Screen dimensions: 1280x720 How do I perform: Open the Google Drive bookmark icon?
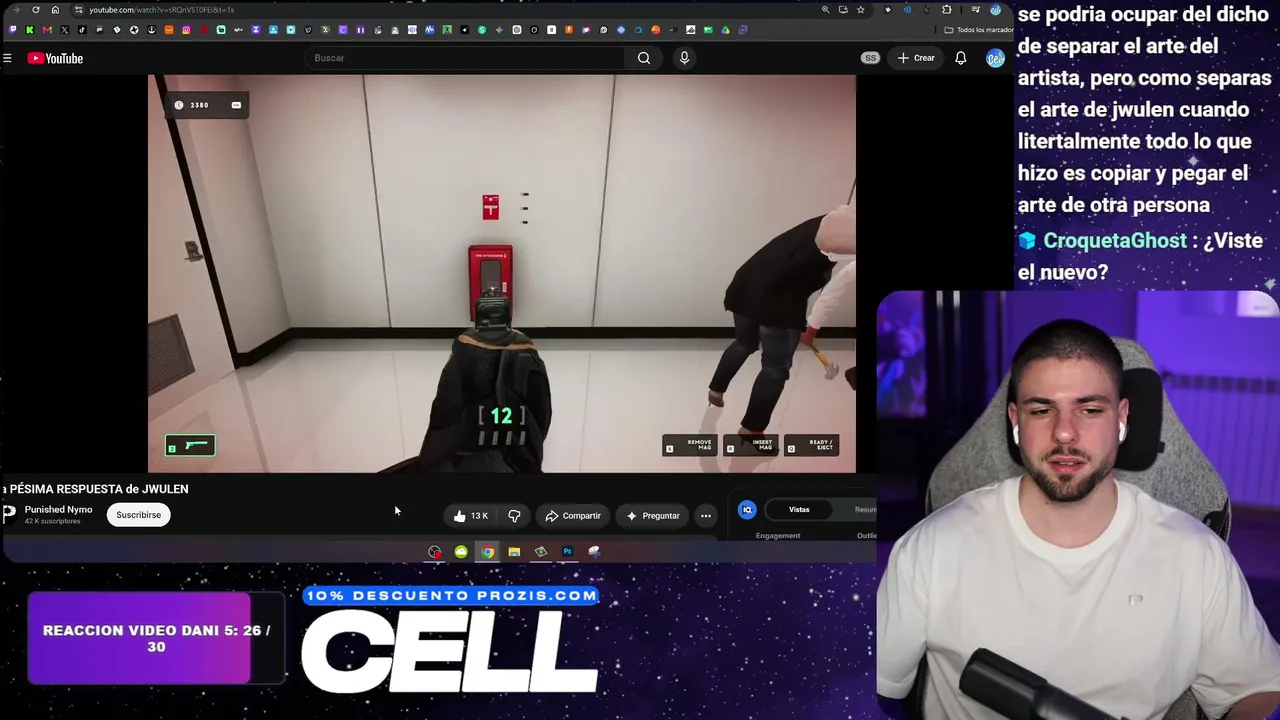725,30
